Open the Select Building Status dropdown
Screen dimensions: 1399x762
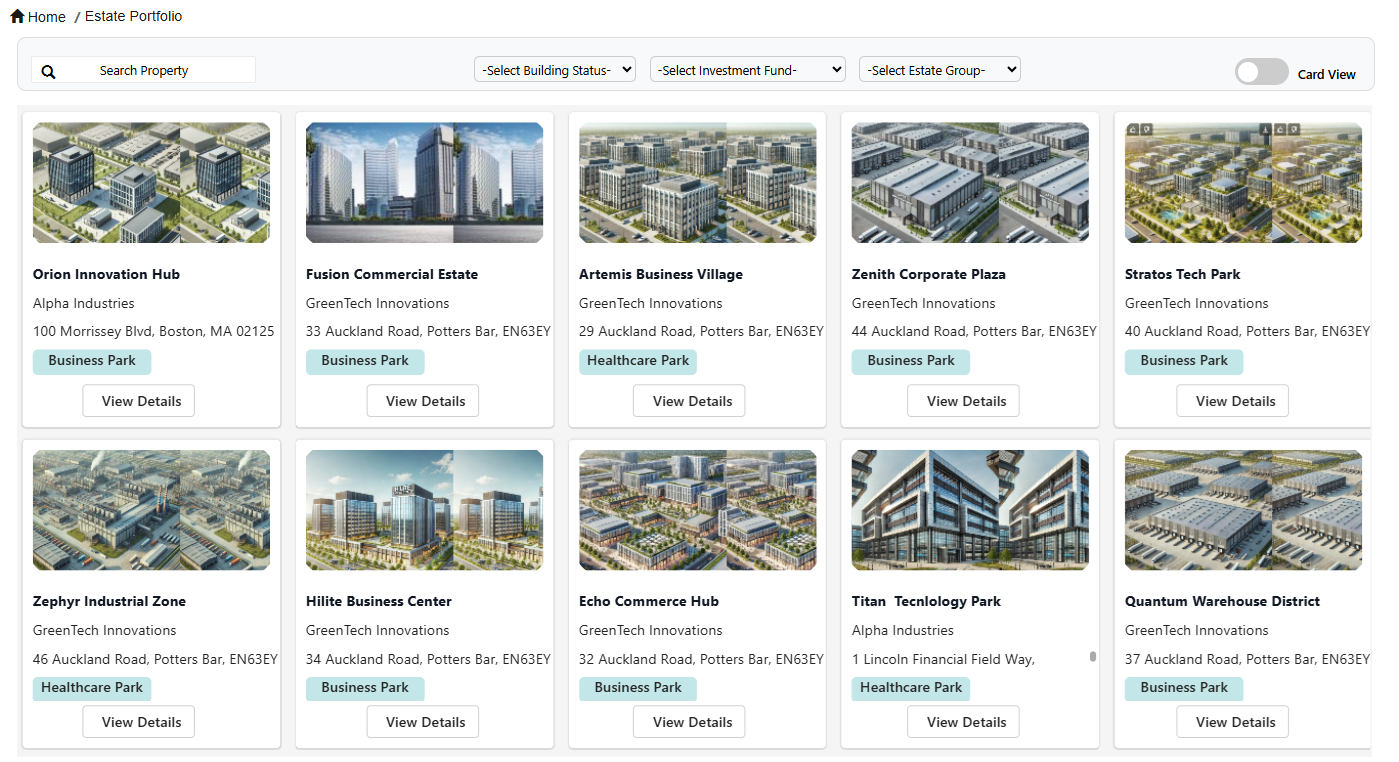(x=554, y=69)
